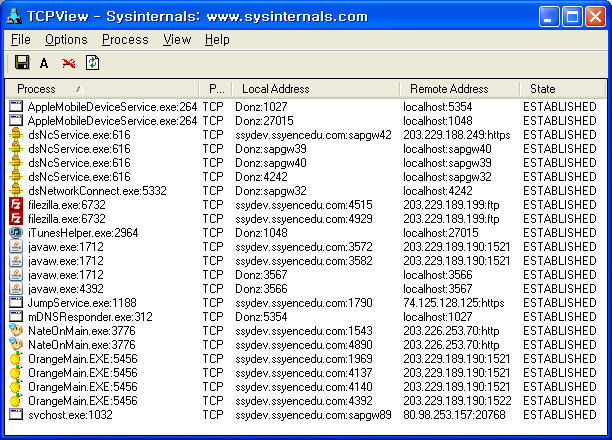
Task: Select remote address 203.229.188.249:https
Action: pos(457,135)
